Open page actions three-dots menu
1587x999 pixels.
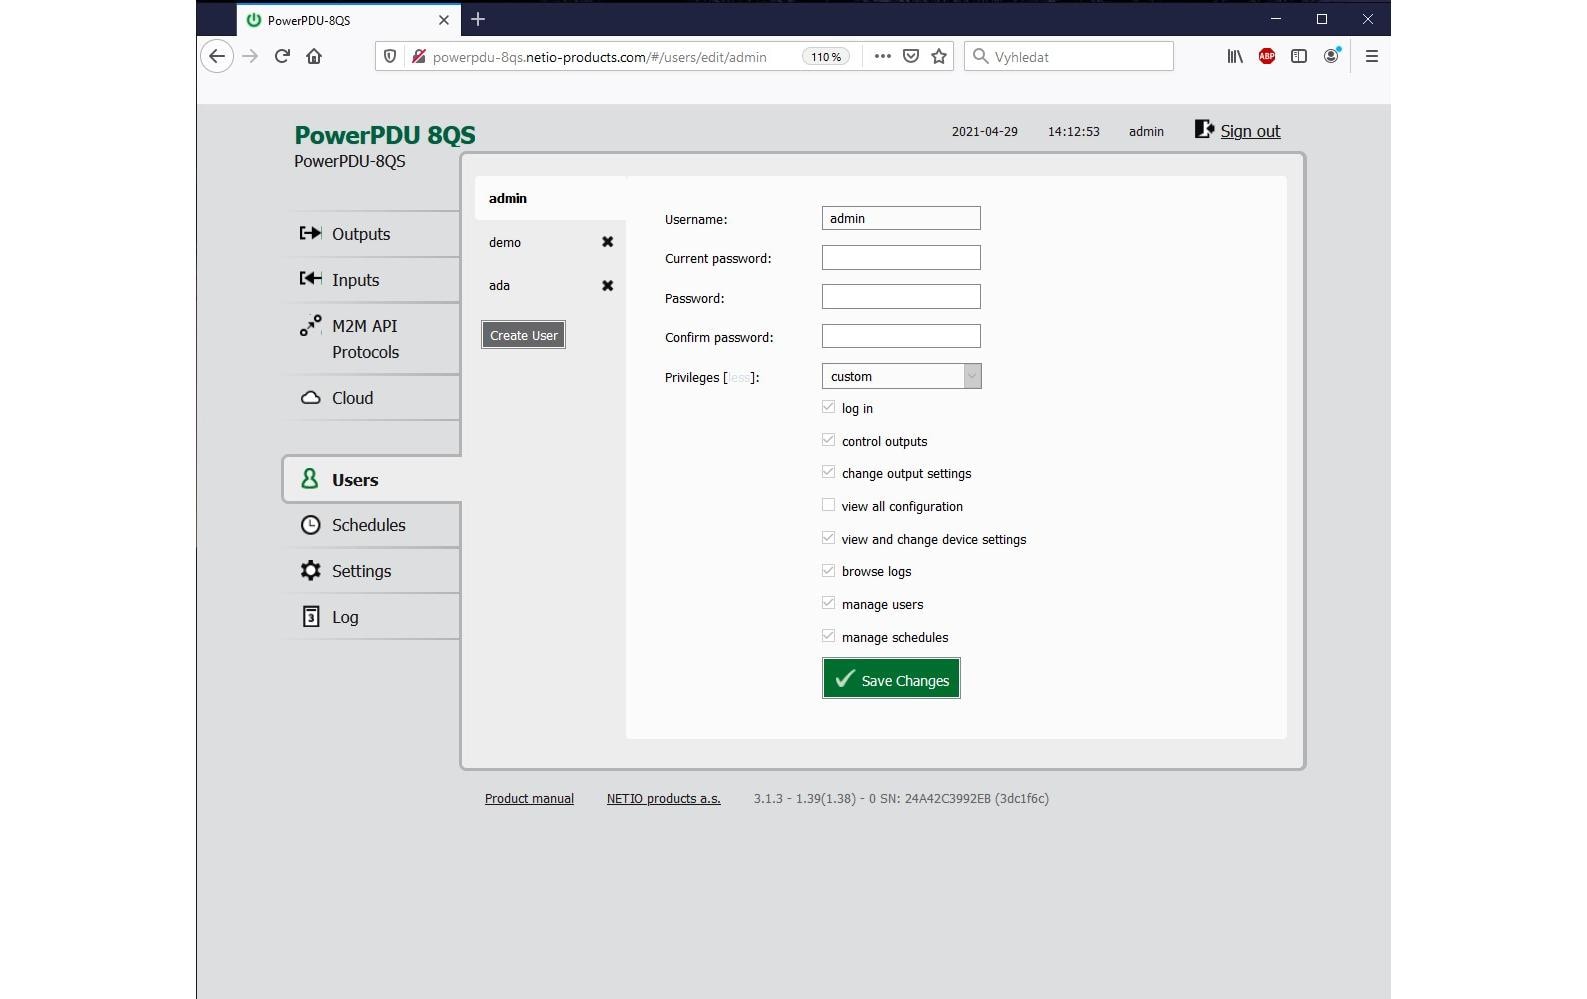click(x=882, y=56)
